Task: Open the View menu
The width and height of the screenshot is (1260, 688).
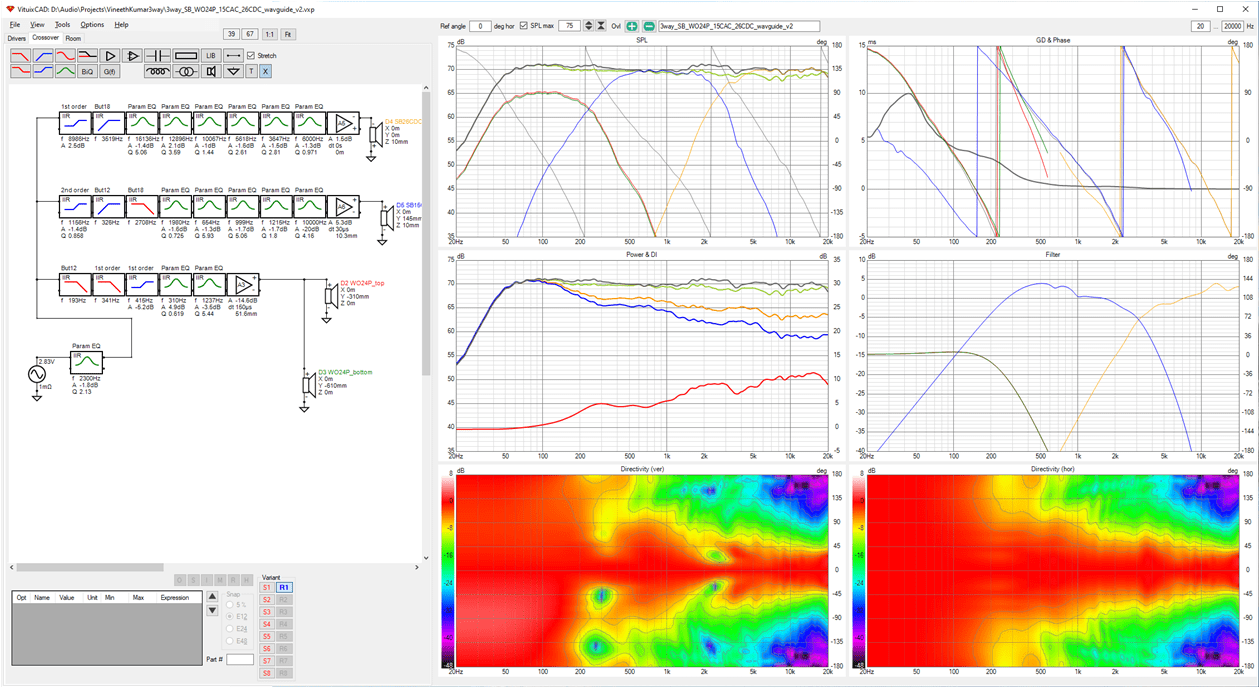Action: click(37, 24)
